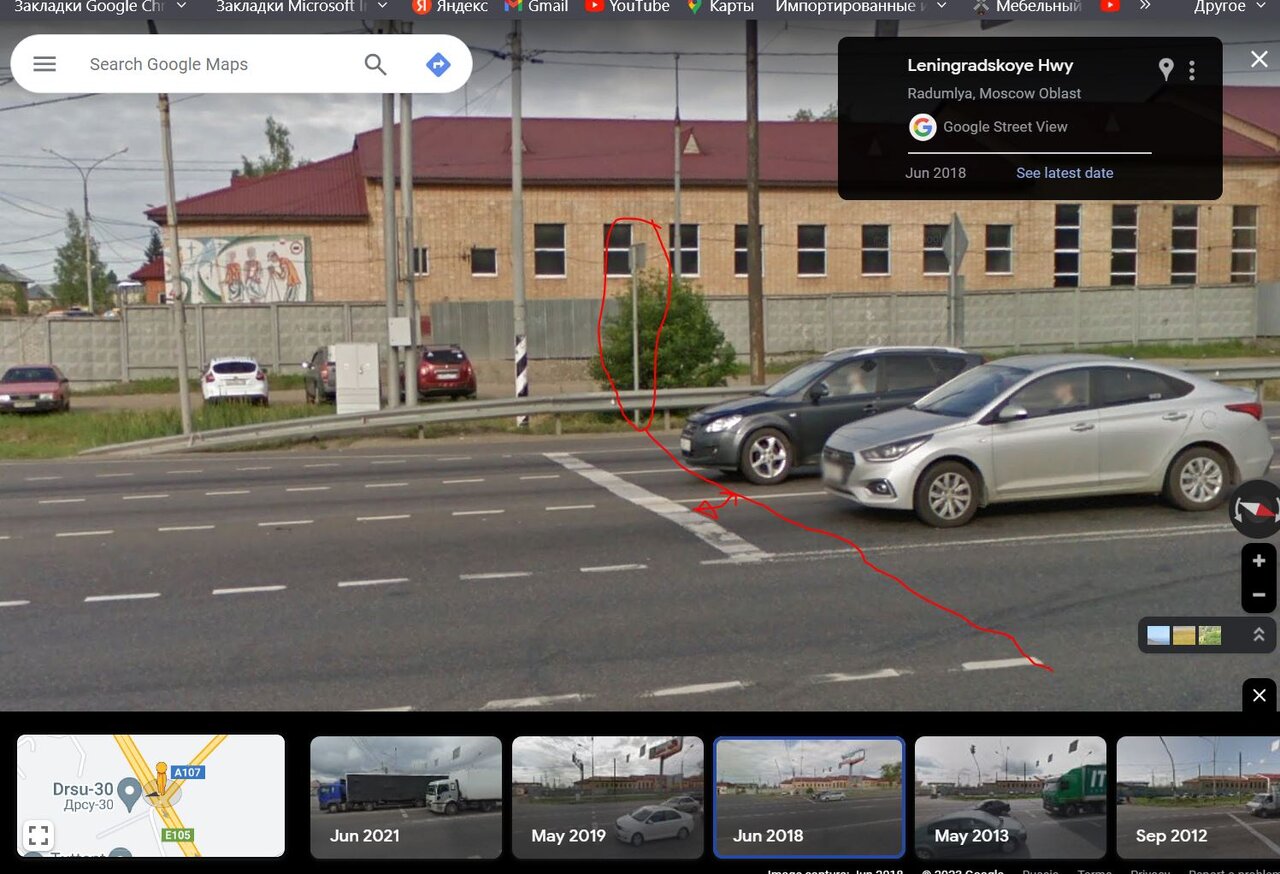Click the compass to reset heading
Screen dimensions: 1280x874
pos(1257,508)
